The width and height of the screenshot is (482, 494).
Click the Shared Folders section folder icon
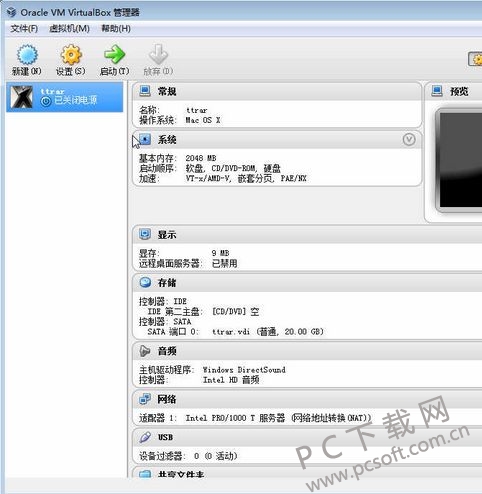point(145,474)
